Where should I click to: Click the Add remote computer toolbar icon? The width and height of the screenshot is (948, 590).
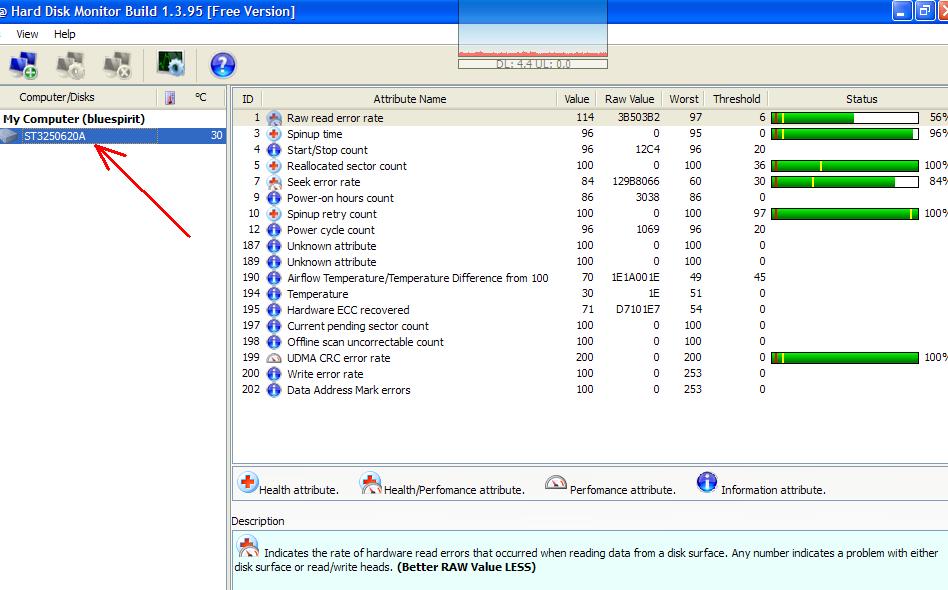pyautogui.click(x=23, y=66)
